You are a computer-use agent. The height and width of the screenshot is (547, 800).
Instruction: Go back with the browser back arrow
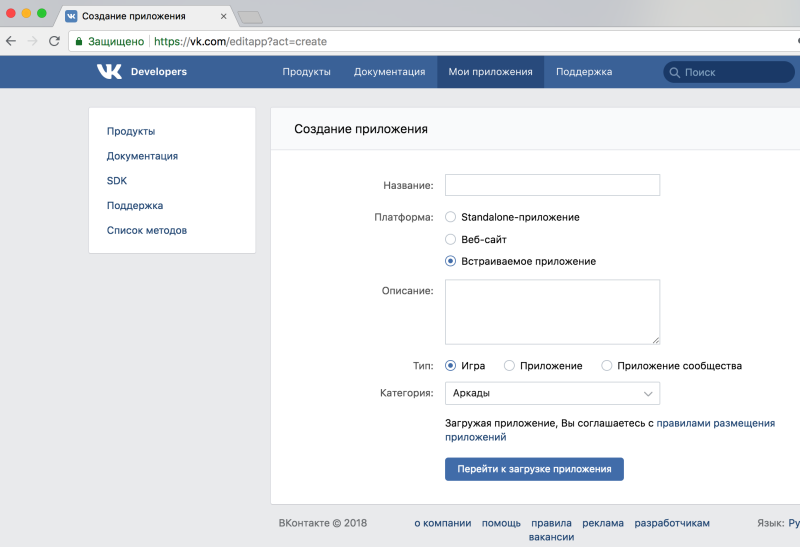(11, 41)
